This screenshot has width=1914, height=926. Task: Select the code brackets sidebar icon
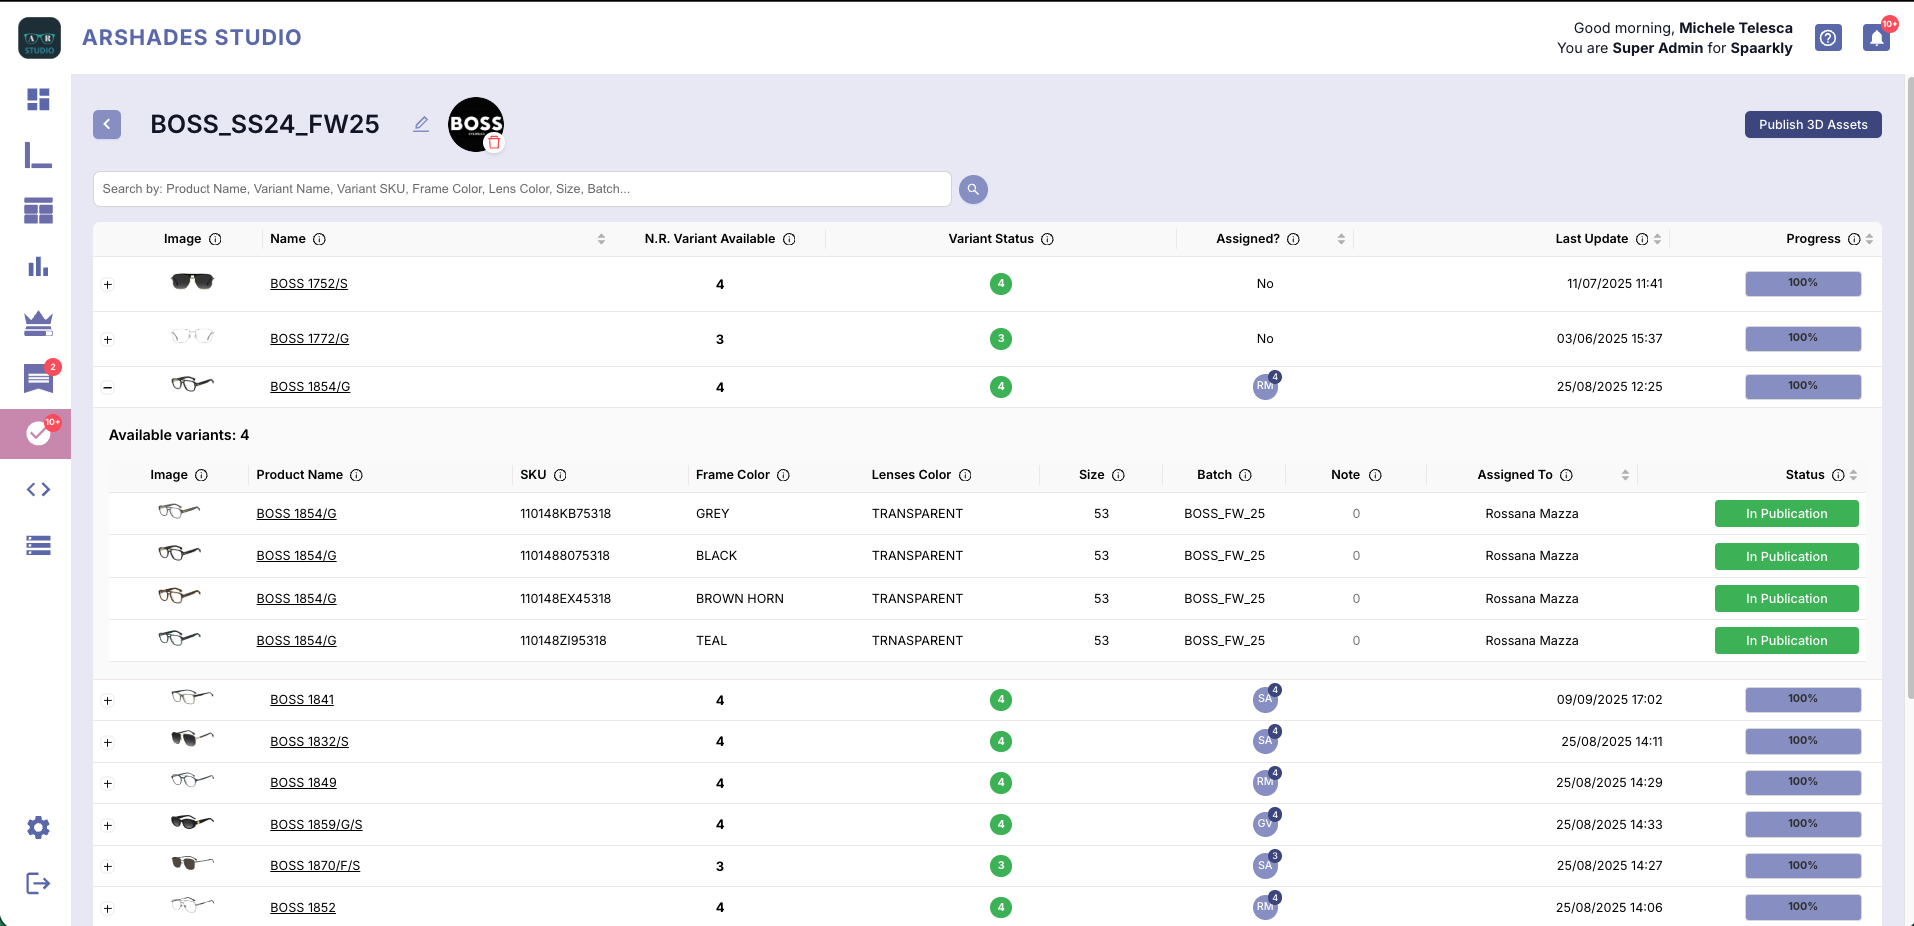pos(38,489)
